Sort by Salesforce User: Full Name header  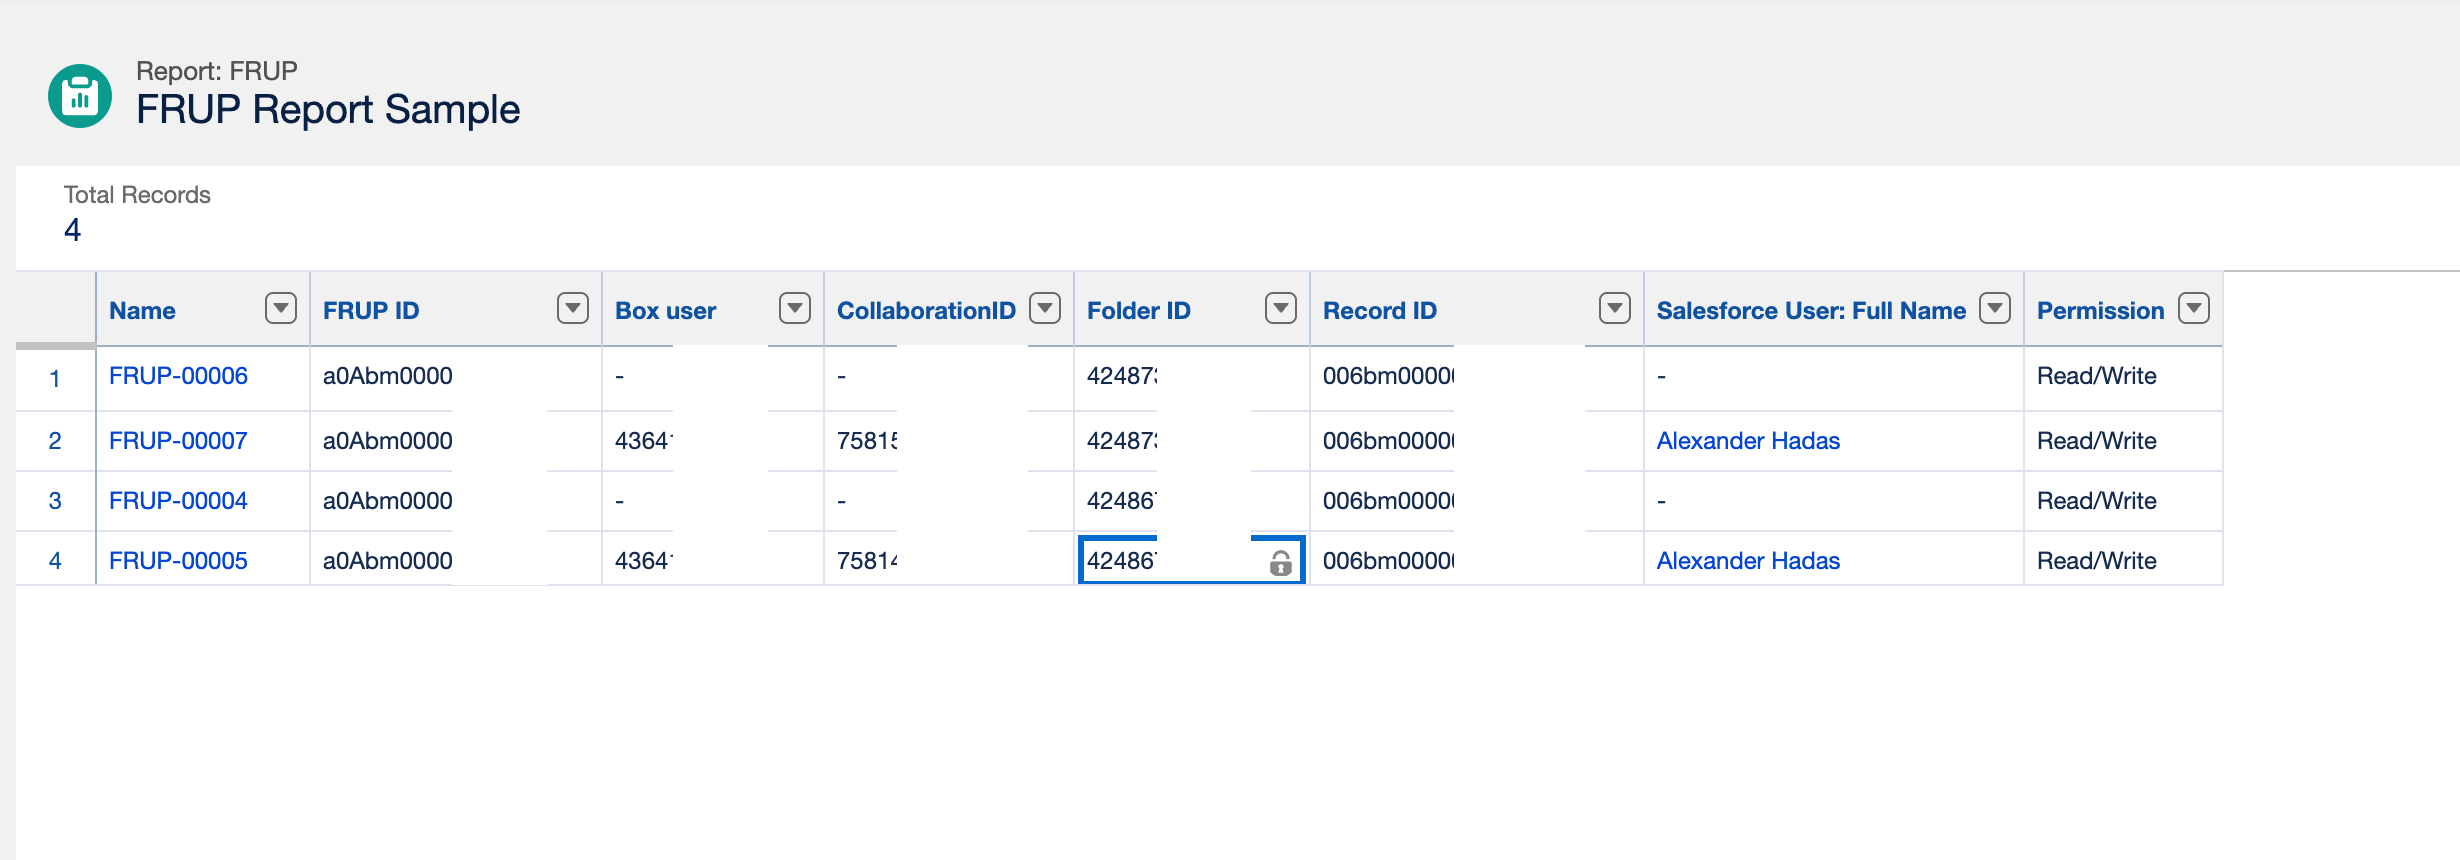tap(1811, 311)
